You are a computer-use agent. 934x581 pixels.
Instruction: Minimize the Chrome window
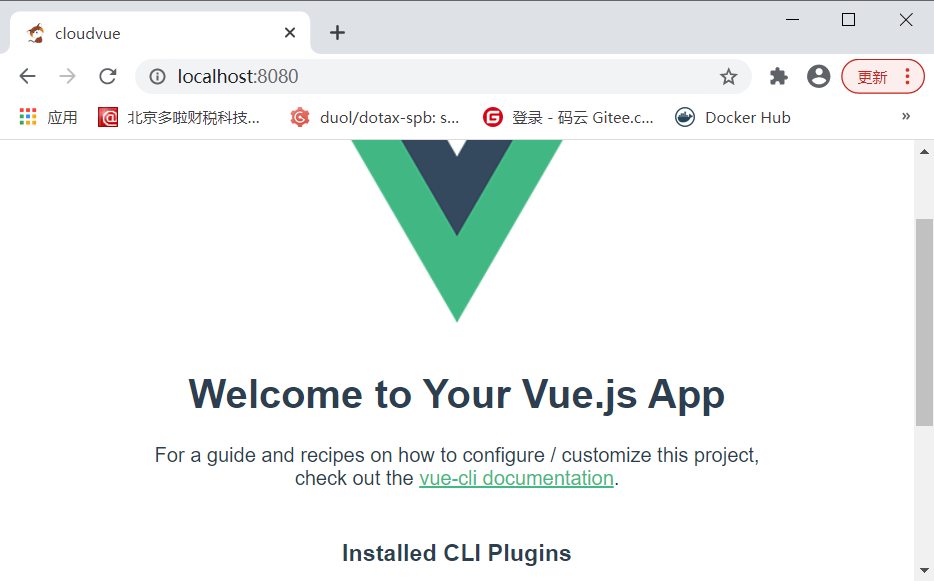click(792, 20)
